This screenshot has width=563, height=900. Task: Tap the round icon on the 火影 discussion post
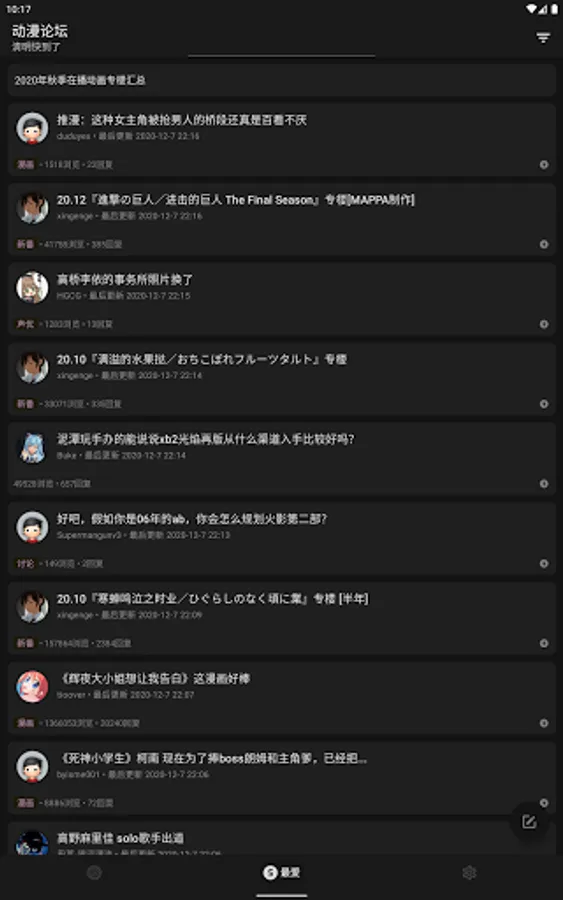tap(543, 564)
